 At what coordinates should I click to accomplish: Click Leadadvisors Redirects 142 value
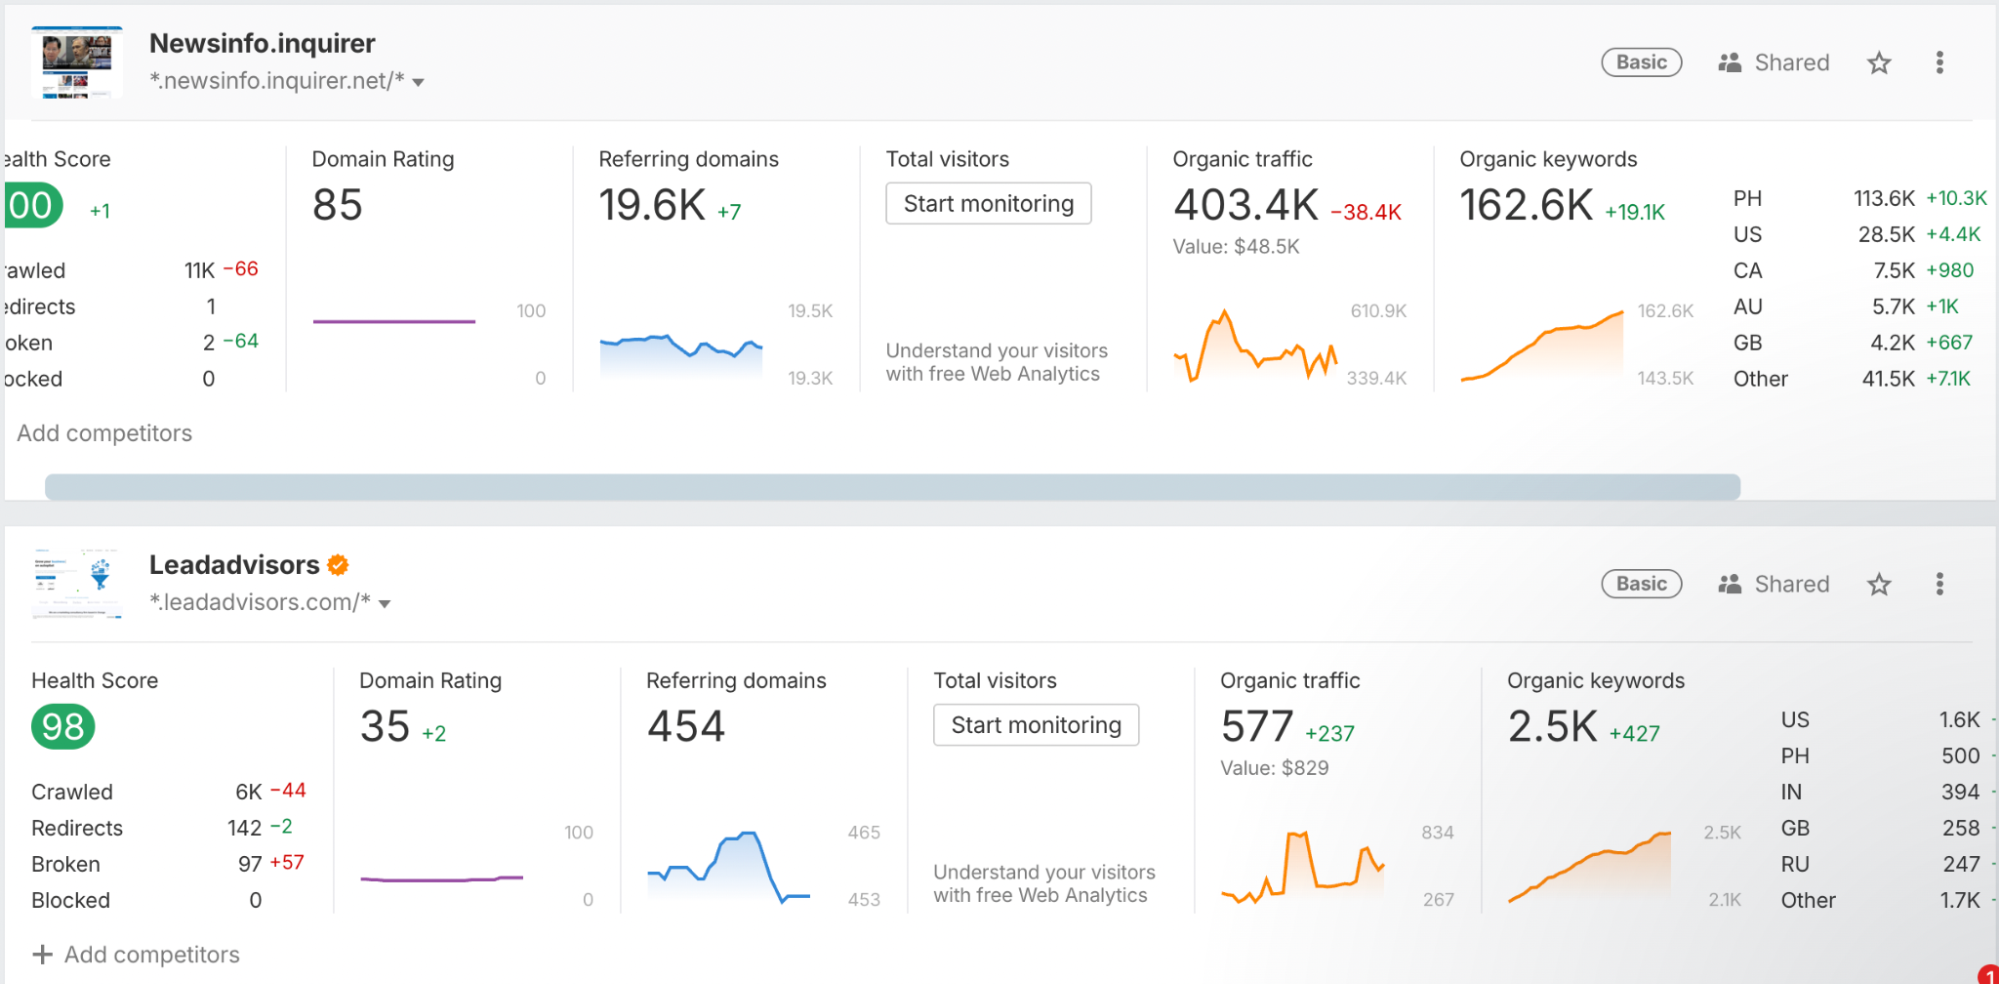pos(245,828)
